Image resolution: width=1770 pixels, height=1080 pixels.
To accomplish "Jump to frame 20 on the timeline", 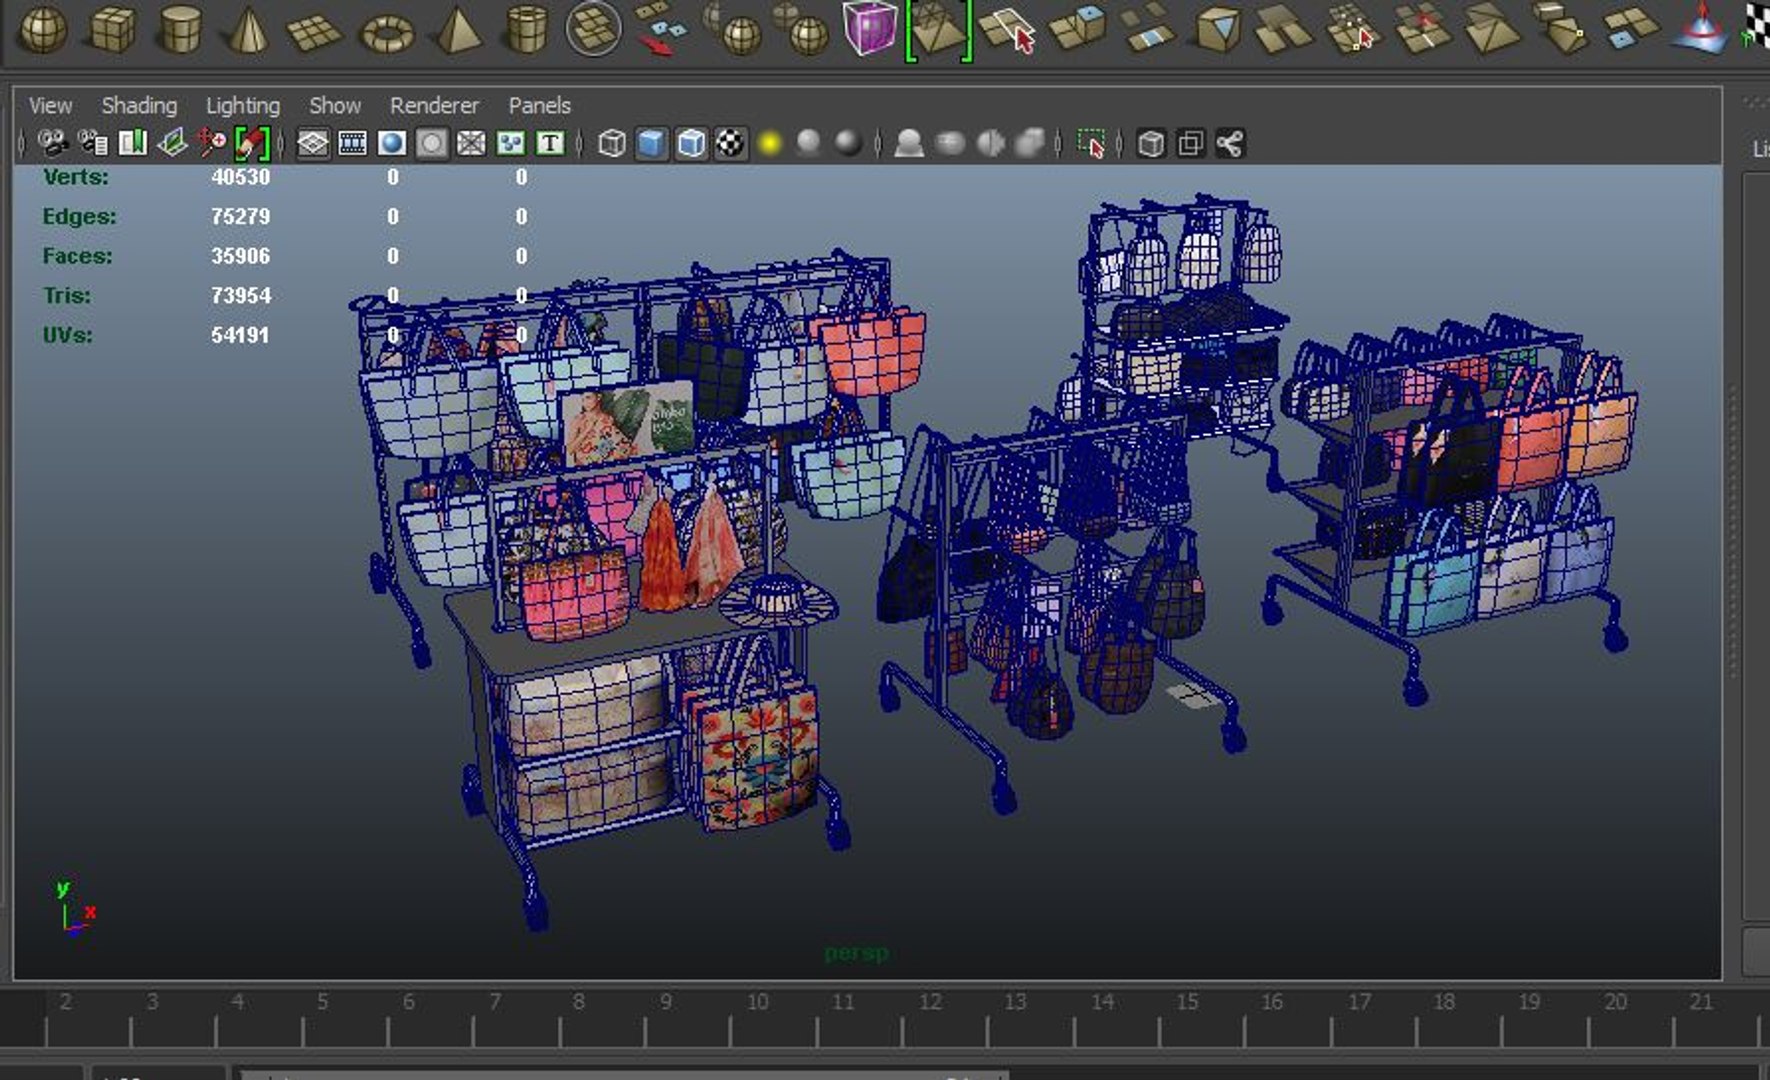I will click(1616, 1001).
